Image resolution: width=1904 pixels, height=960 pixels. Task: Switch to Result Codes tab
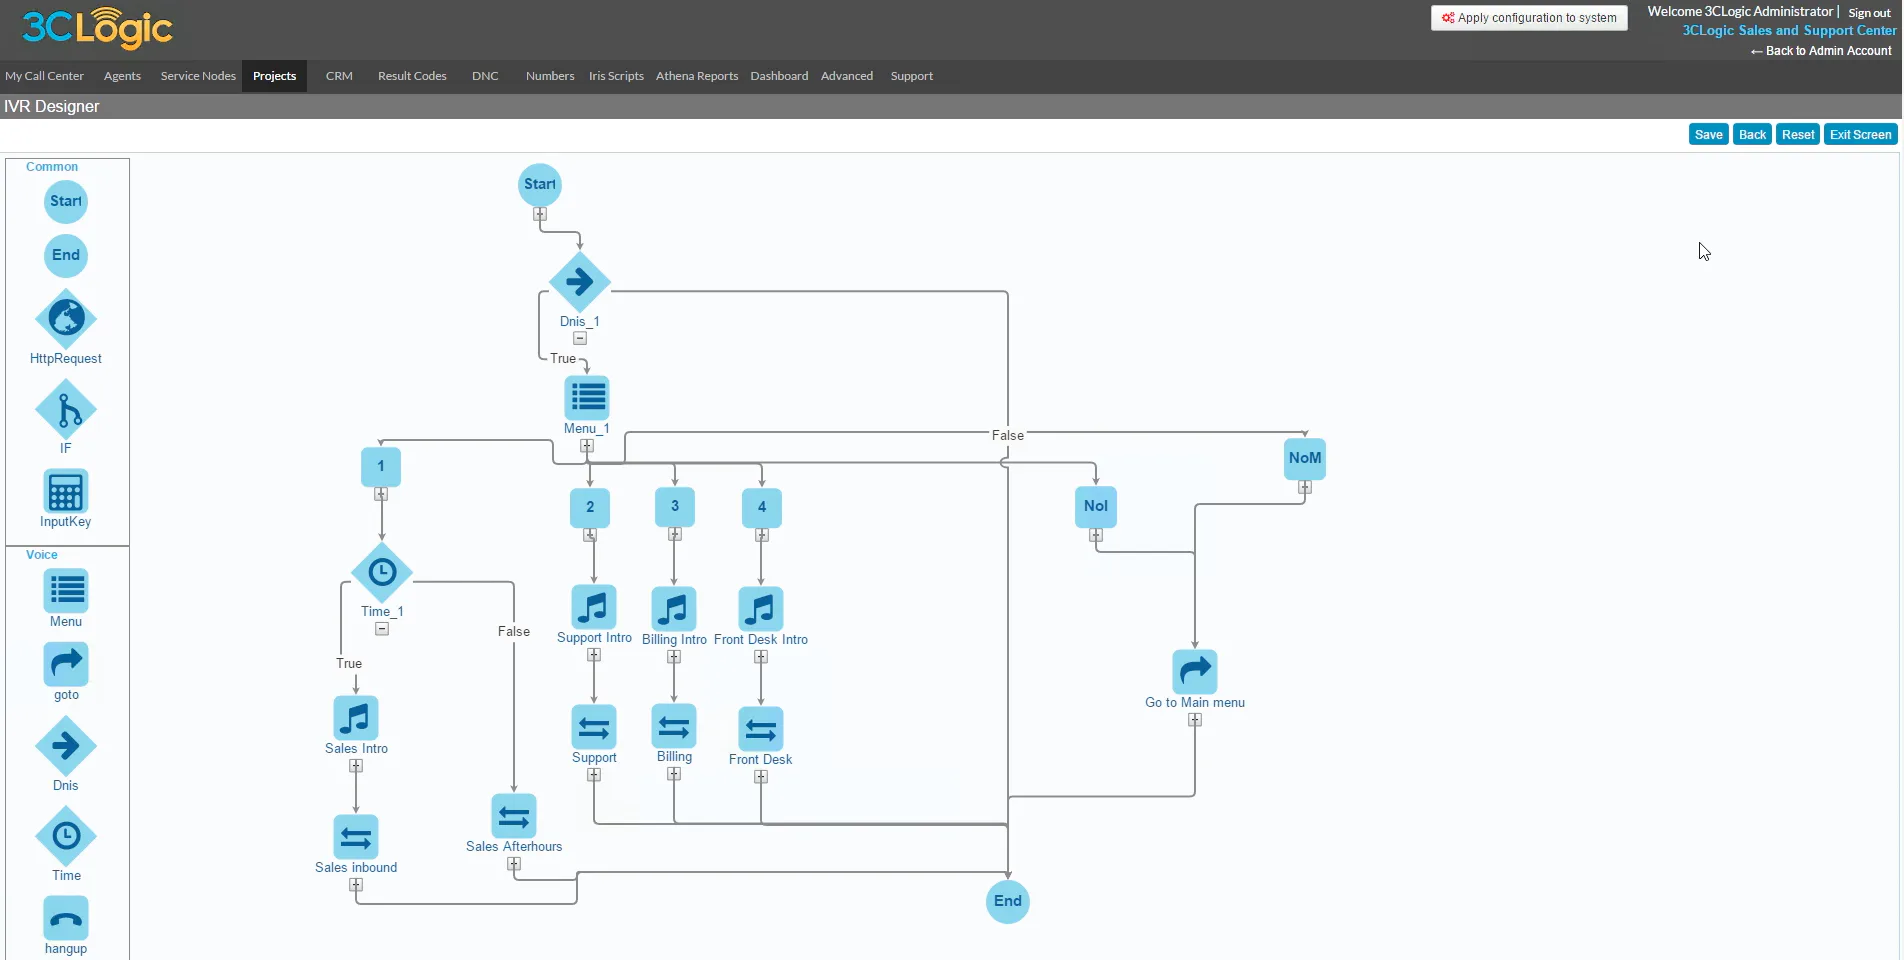[412, 76]
